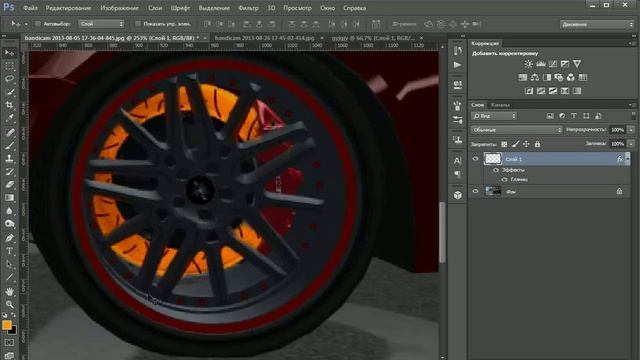Select the History Brush tool
The height and width of the screenshot is (360, 640).
click(x=9, y=171)
